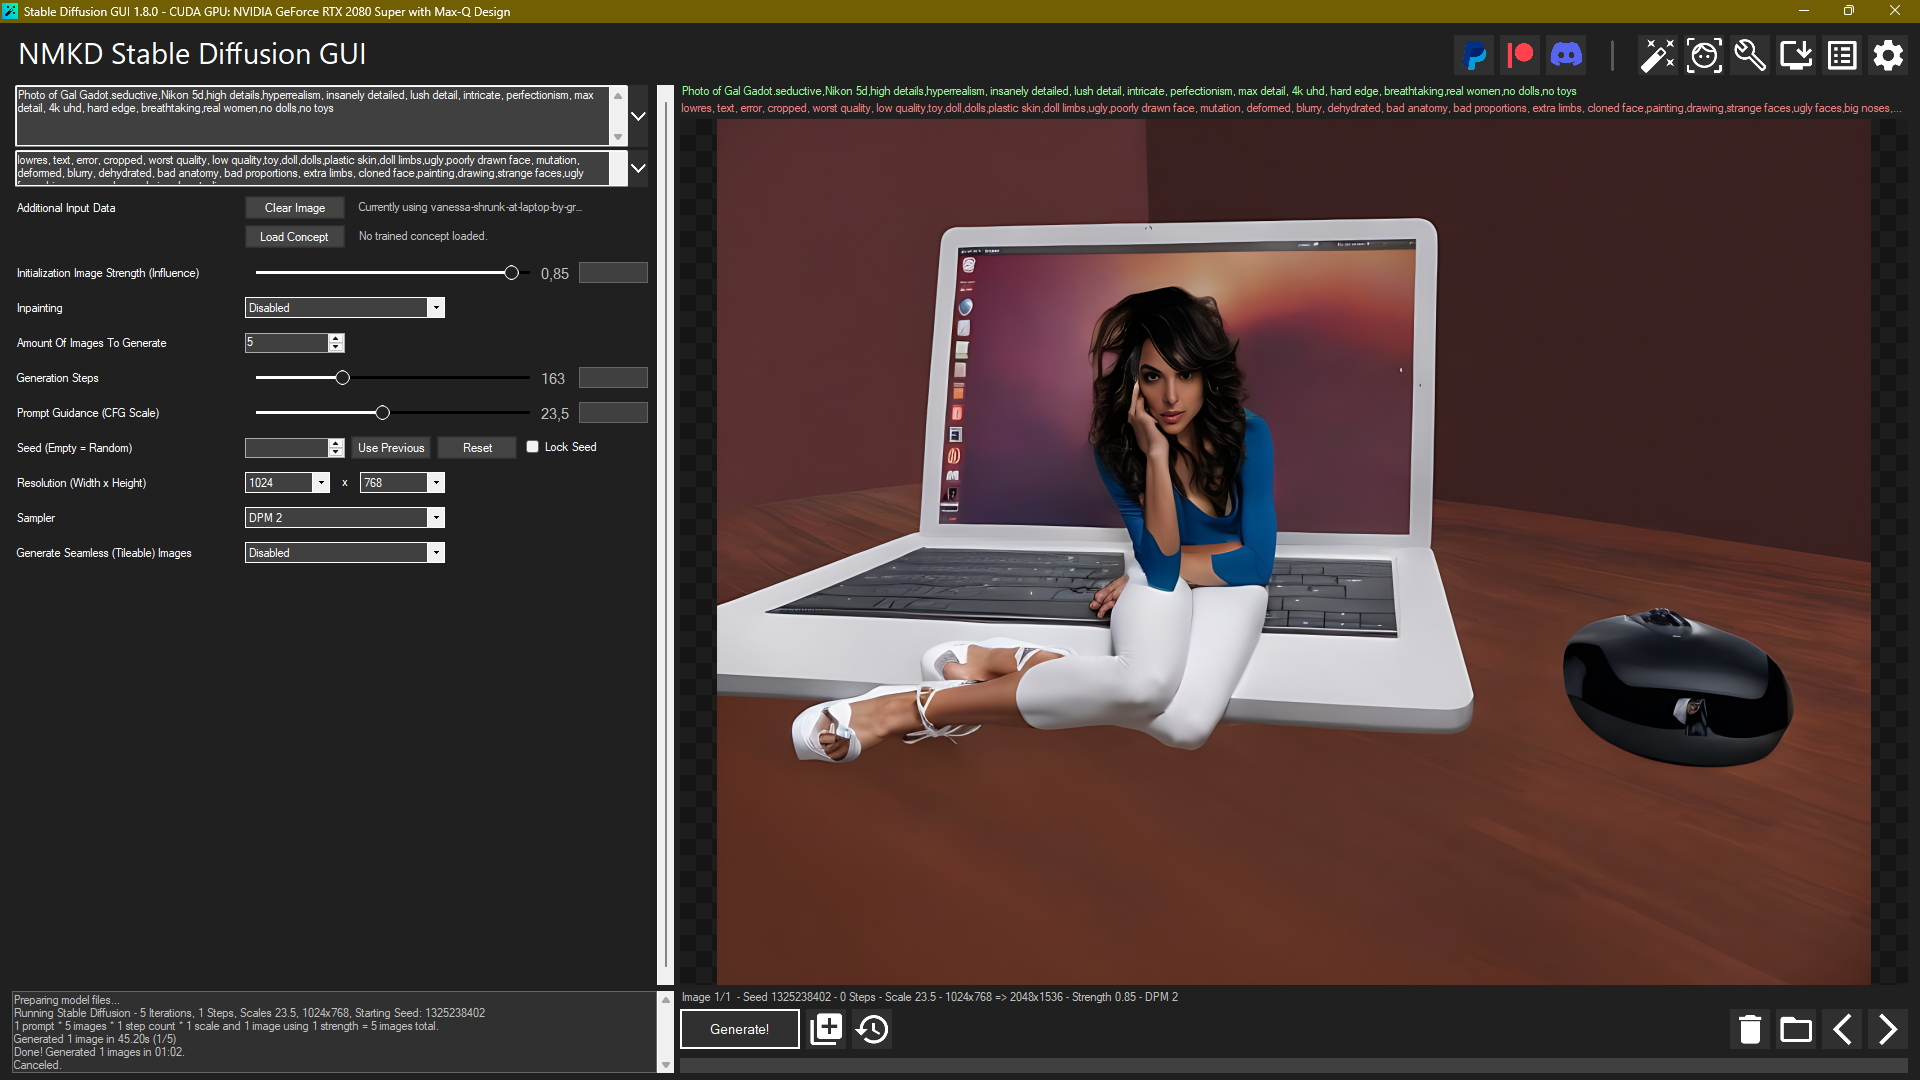Open the Sampler DPM 2 dropdown

(x=436, y=518)
